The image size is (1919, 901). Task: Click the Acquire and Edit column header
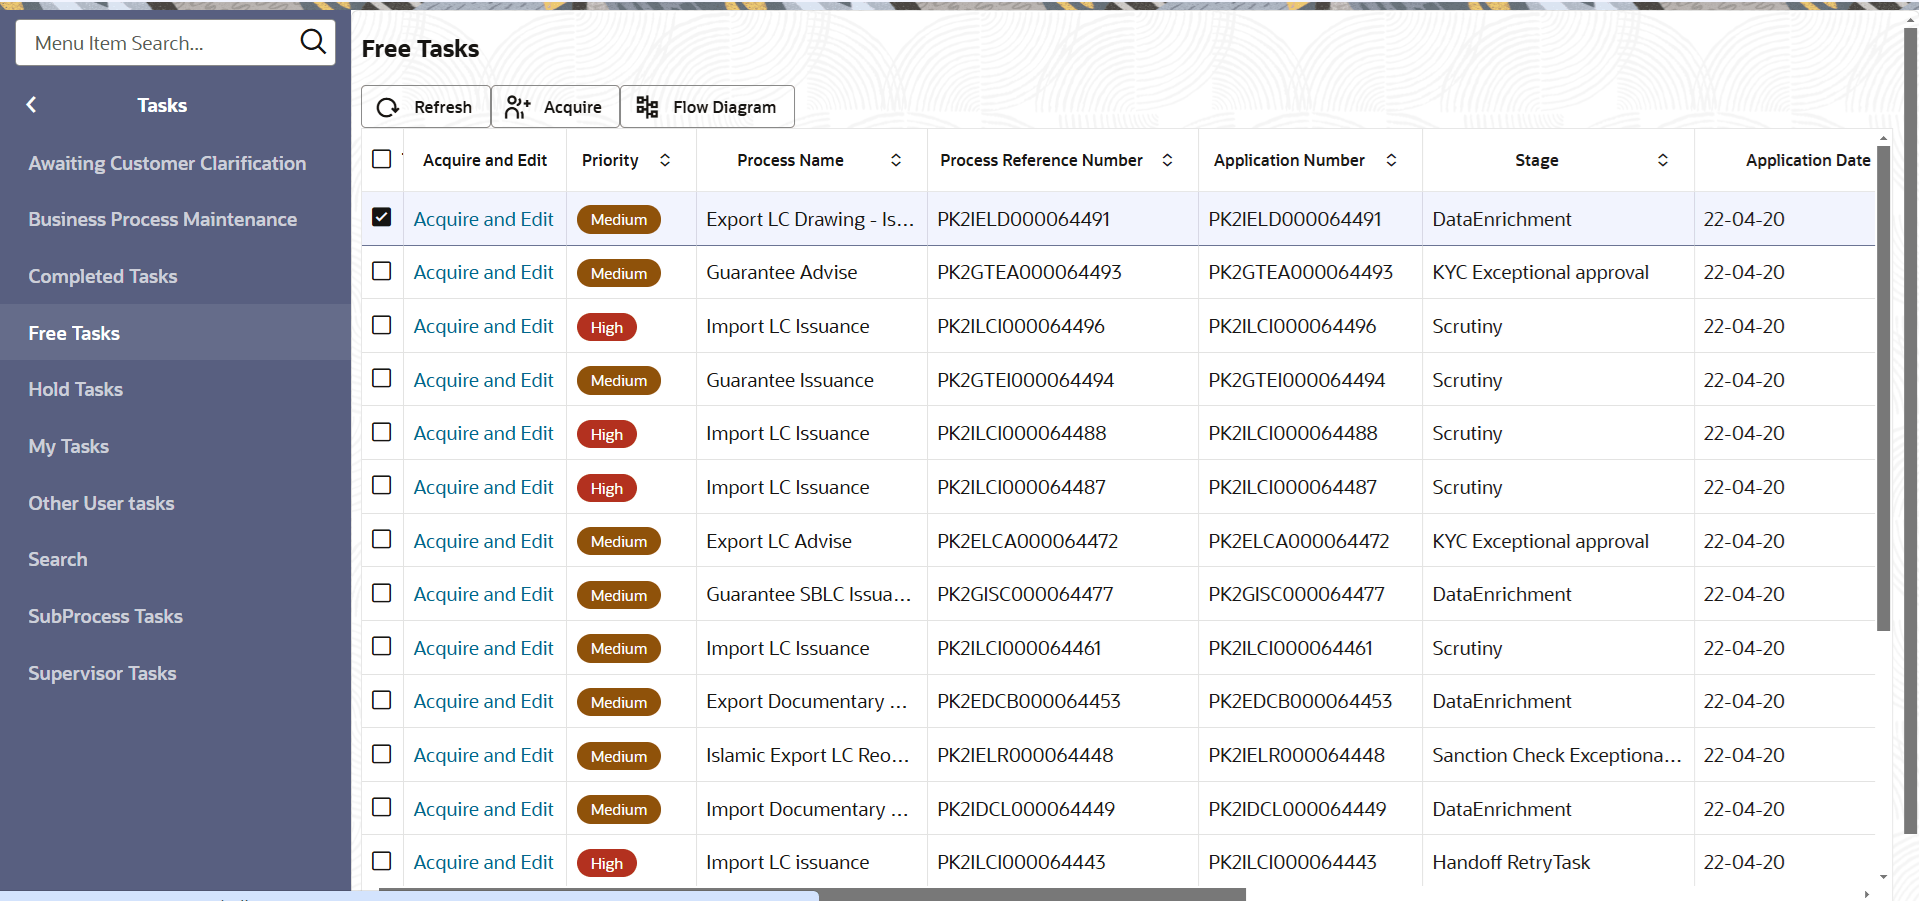click(x=485, y=160)
